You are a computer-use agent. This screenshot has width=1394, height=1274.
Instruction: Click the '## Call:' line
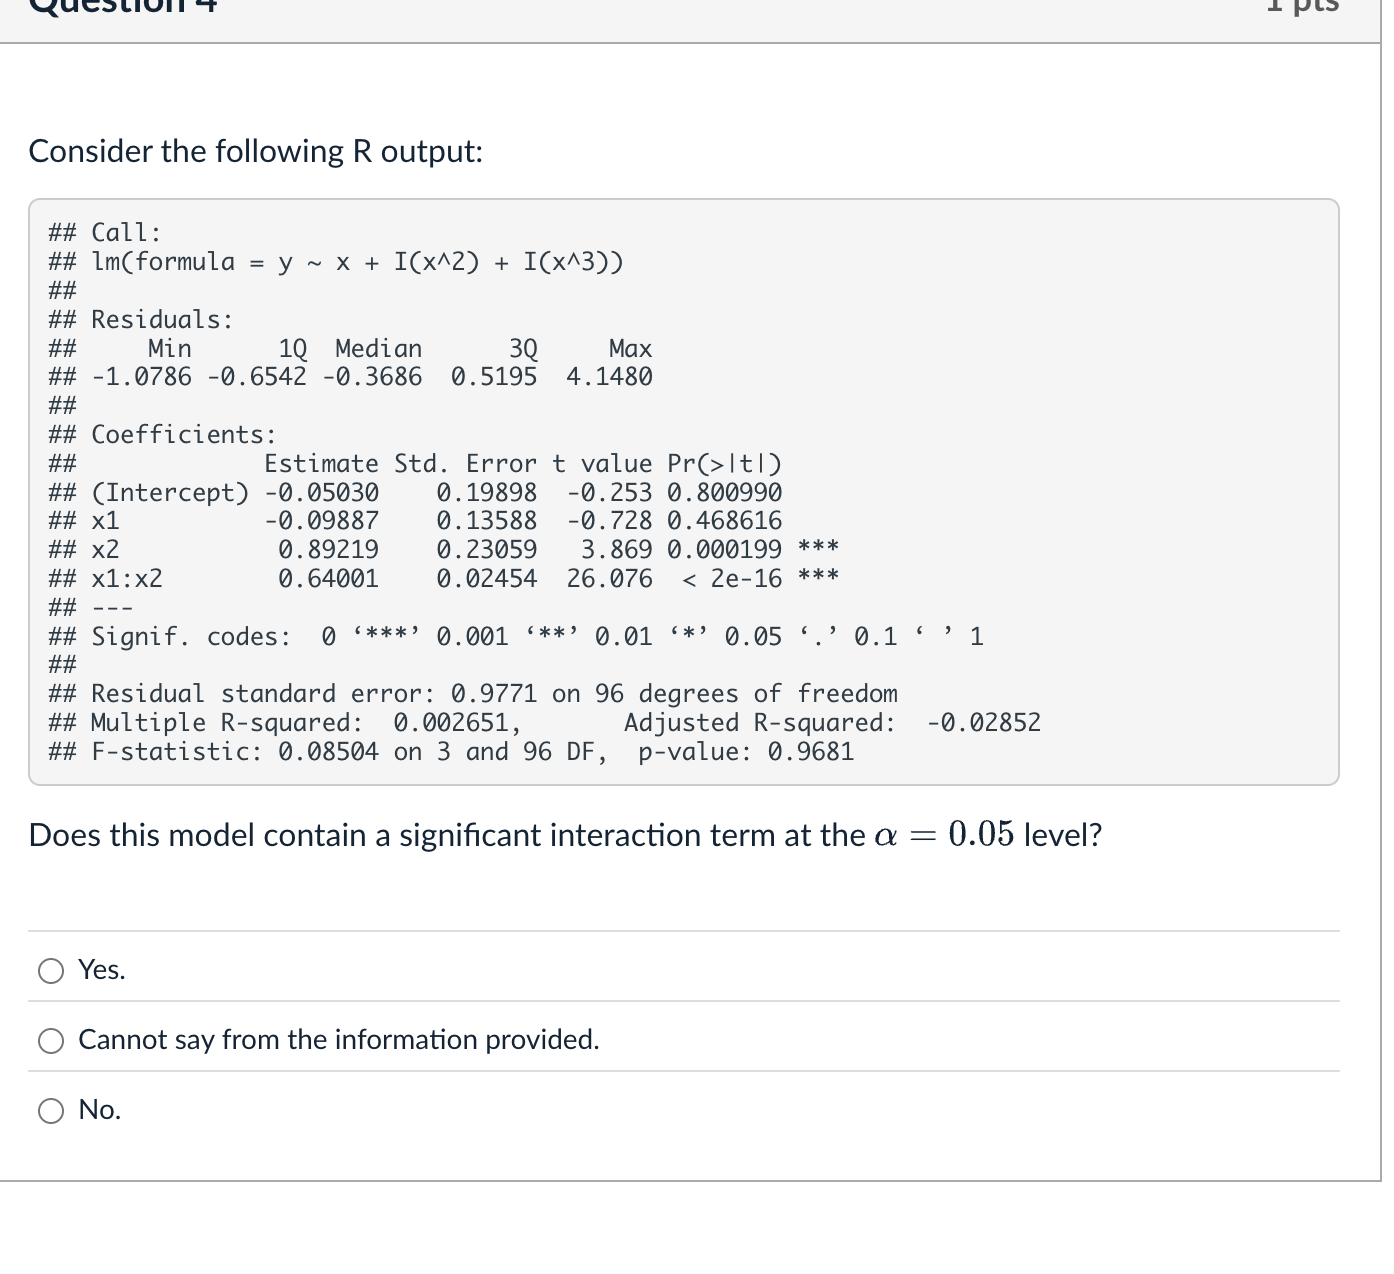(105, 233)
